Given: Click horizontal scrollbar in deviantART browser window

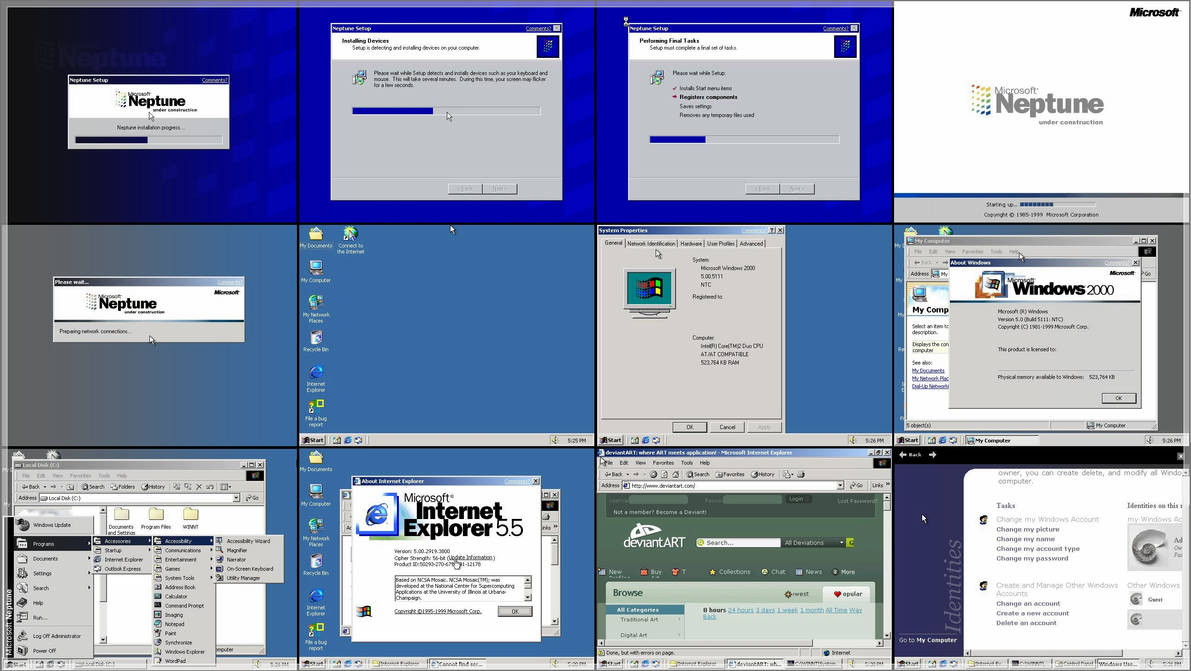Looking at the screenshot, I should click(x=739, y=644).
